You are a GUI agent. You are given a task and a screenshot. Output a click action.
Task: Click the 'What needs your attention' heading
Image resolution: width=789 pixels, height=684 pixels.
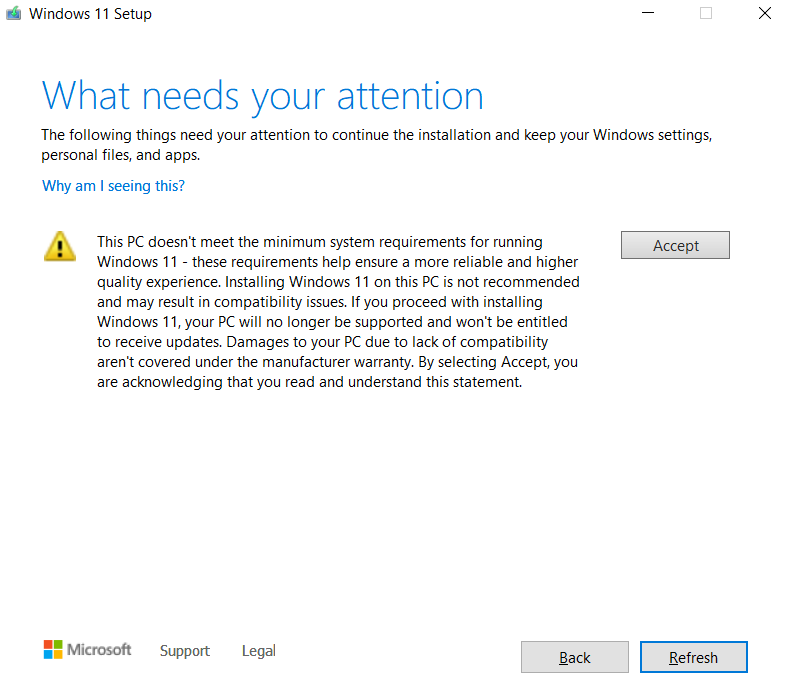[x=263, y=96]
